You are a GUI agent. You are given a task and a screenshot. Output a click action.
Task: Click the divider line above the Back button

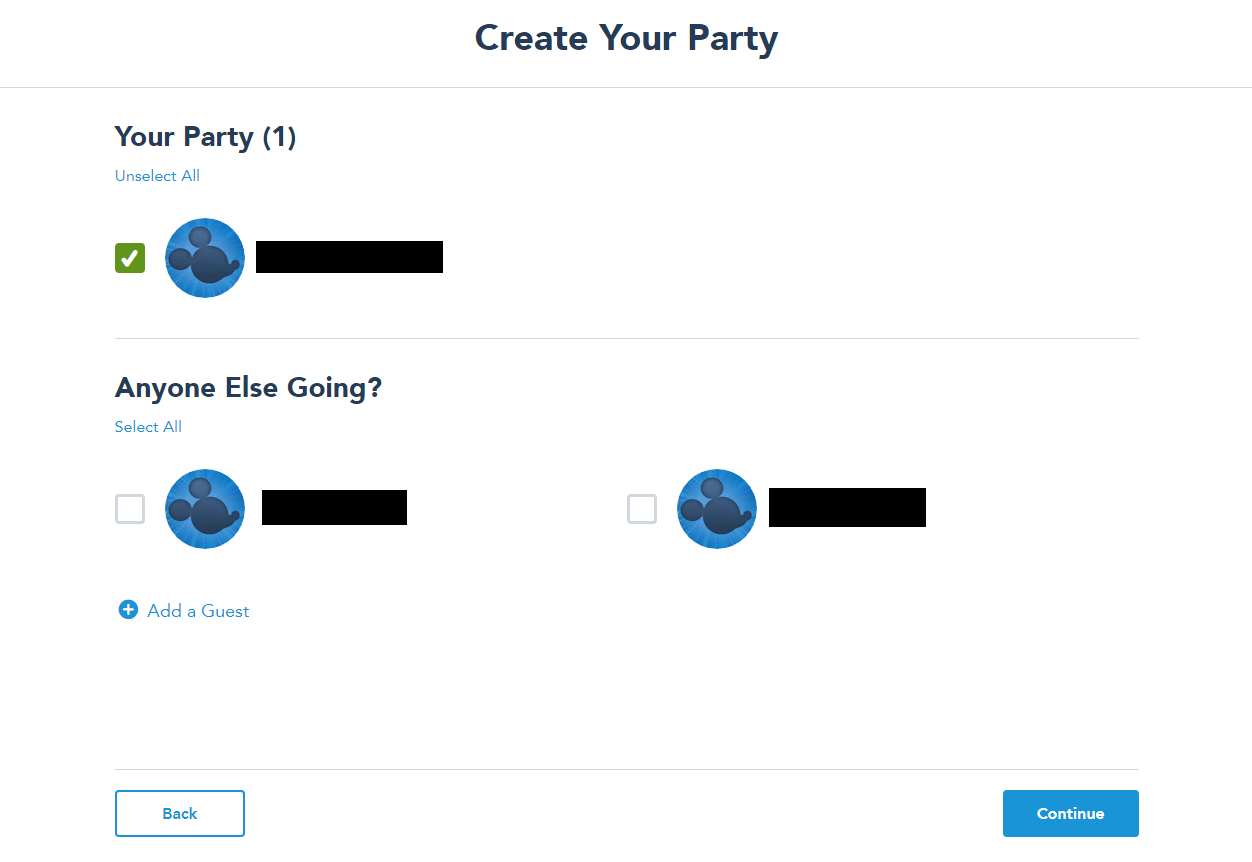point(627,770)
